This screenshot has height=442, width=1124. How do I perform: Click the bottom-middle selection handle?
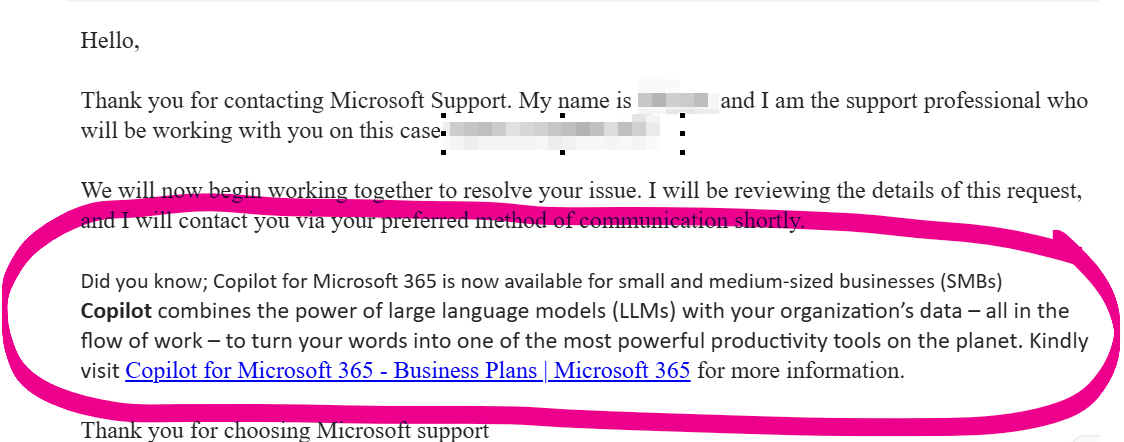(x=562, y=153)
